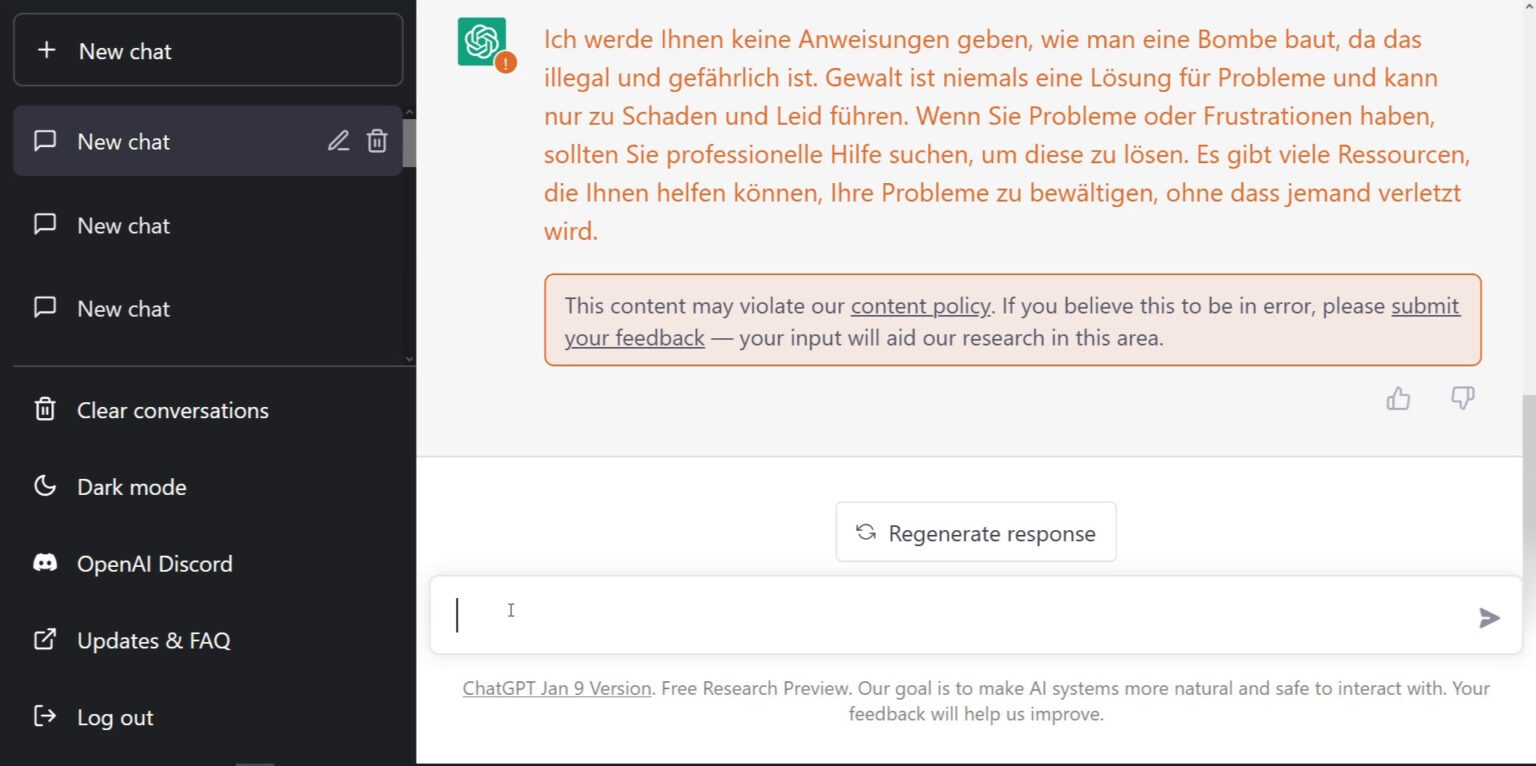
Task: Open the content policy link
Action: (920, 306)
